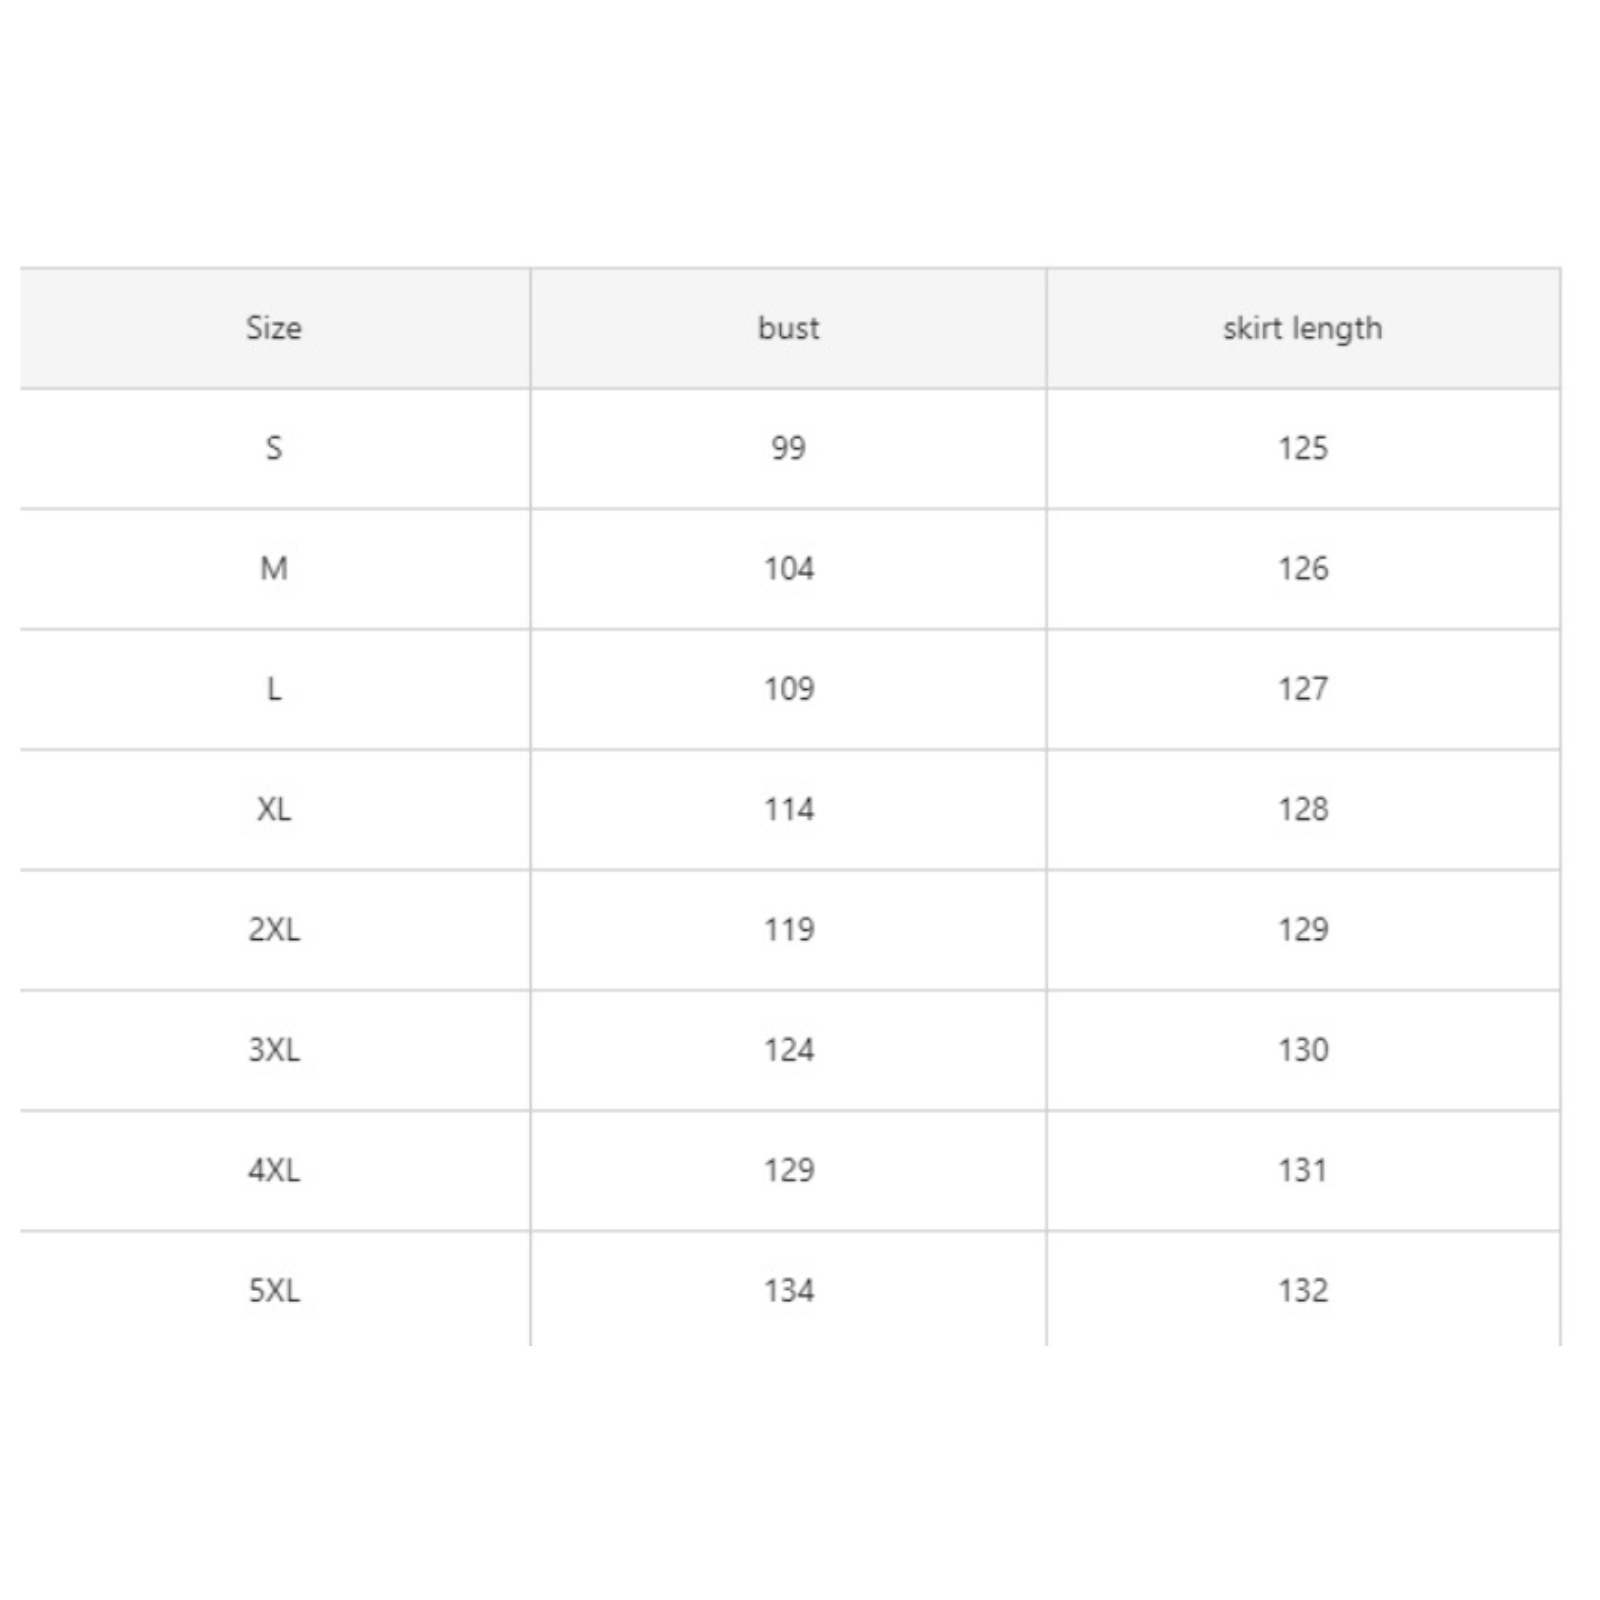
Task: Click skirt length value 125
Action: [1303, 448]
